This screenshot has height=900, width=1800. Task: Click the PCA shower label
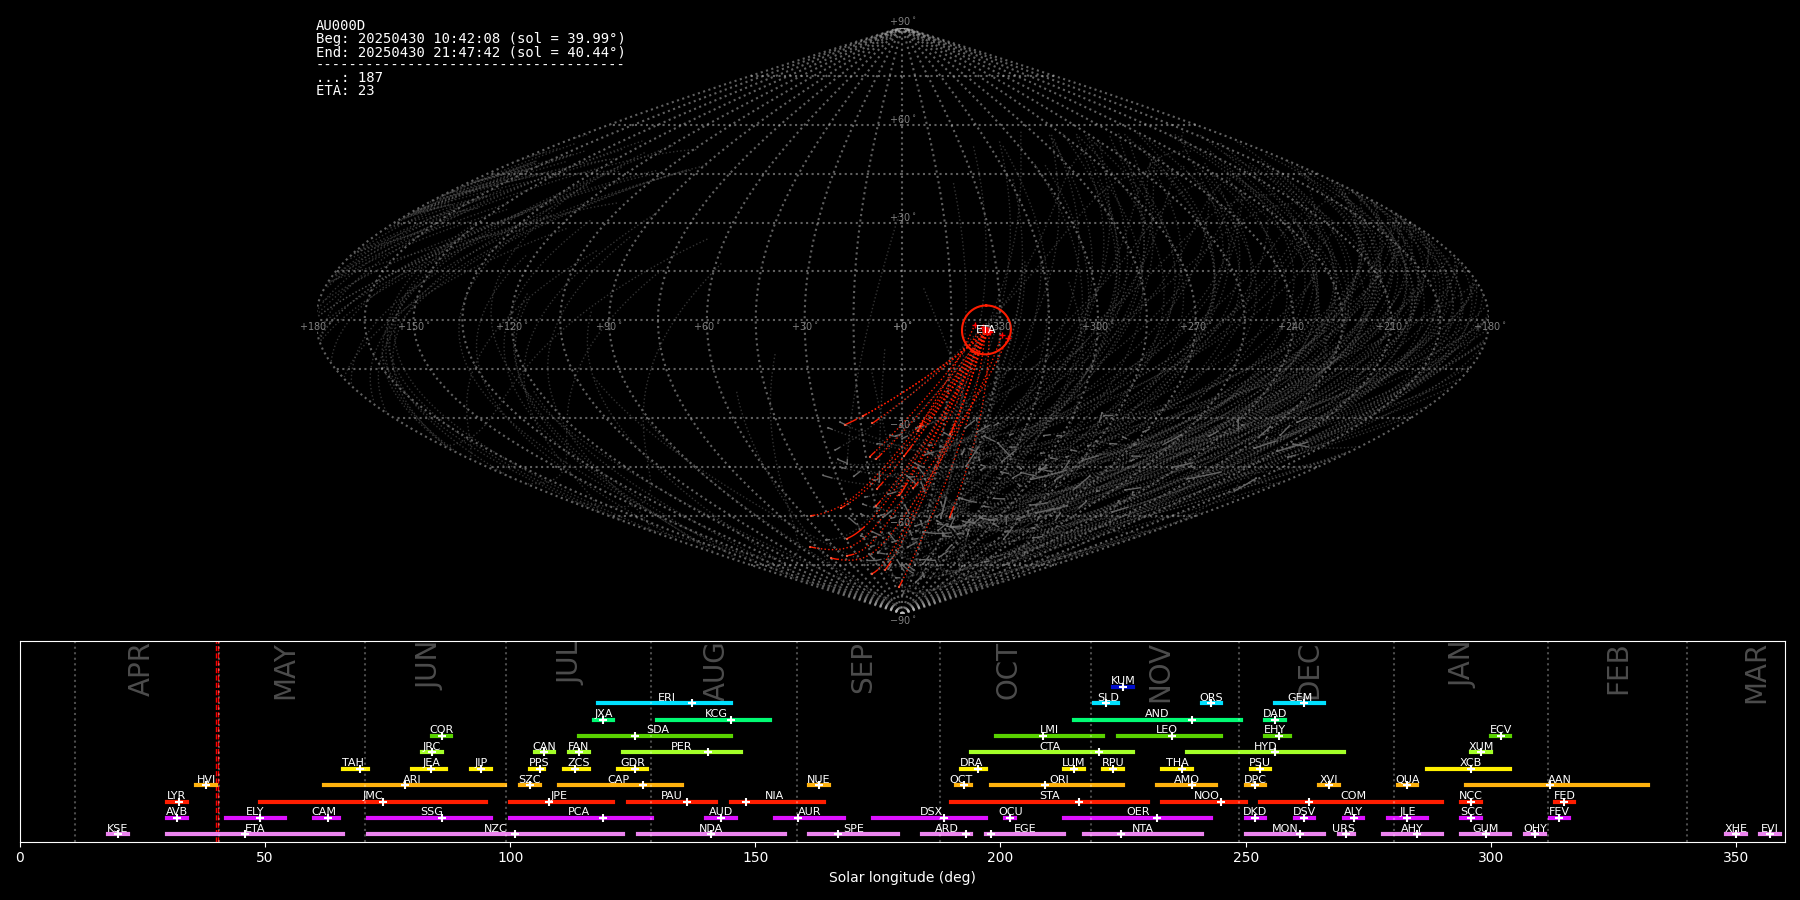(579, 812)
